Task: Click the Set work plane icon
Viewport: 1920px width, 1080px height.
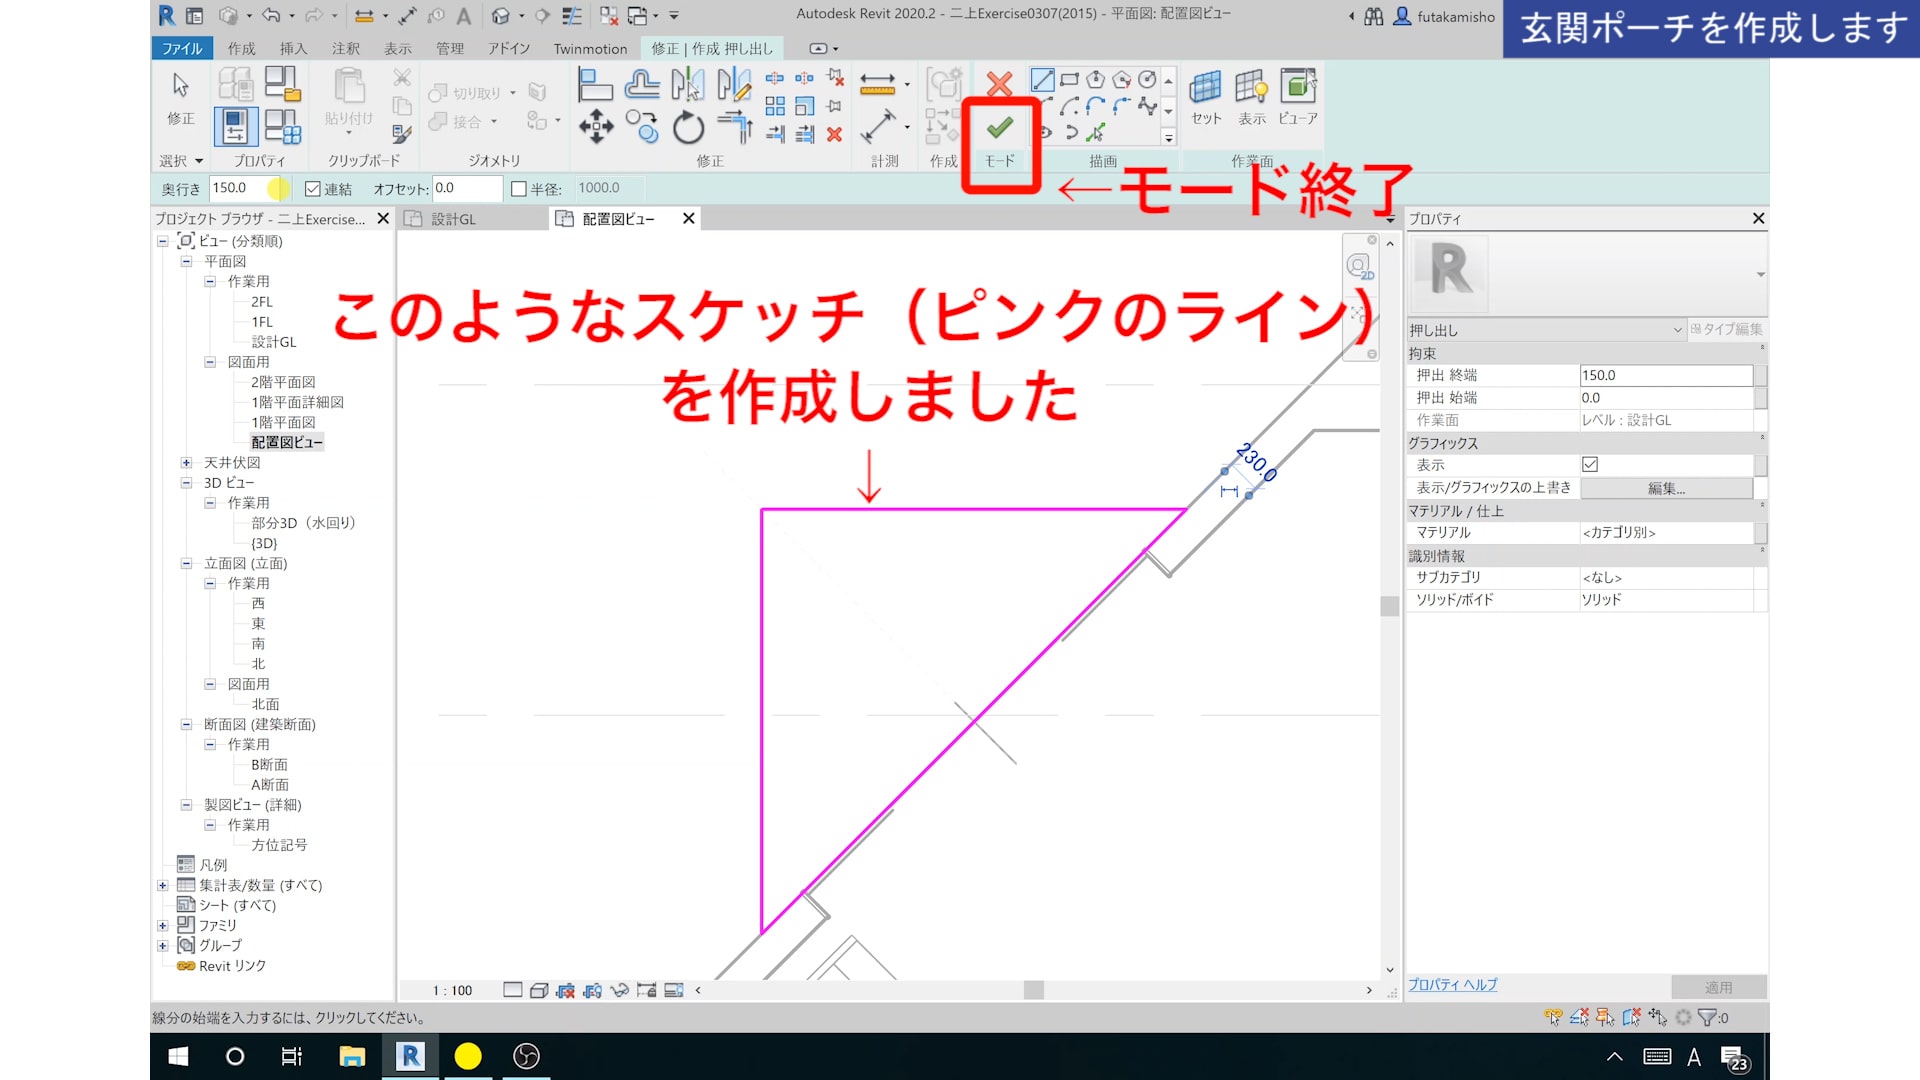Action: click(x=1206, y=88)
